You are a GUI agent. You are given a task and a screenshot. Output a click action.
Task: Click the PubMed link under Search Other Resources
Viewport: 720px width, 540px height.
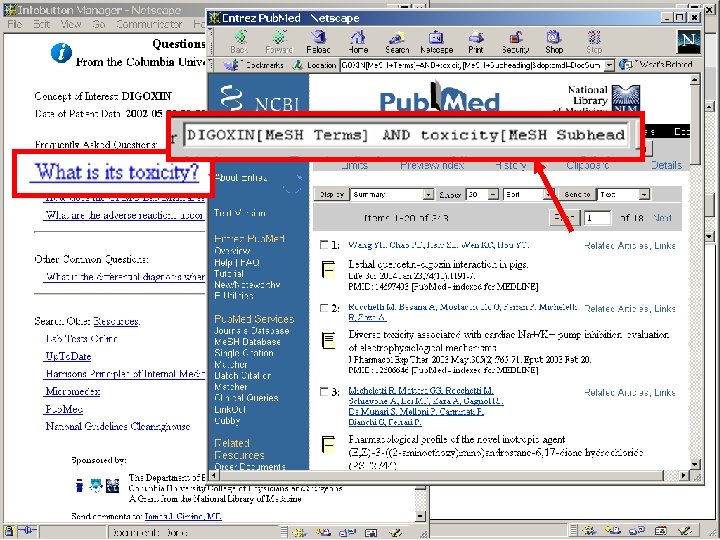pos(64,409)
